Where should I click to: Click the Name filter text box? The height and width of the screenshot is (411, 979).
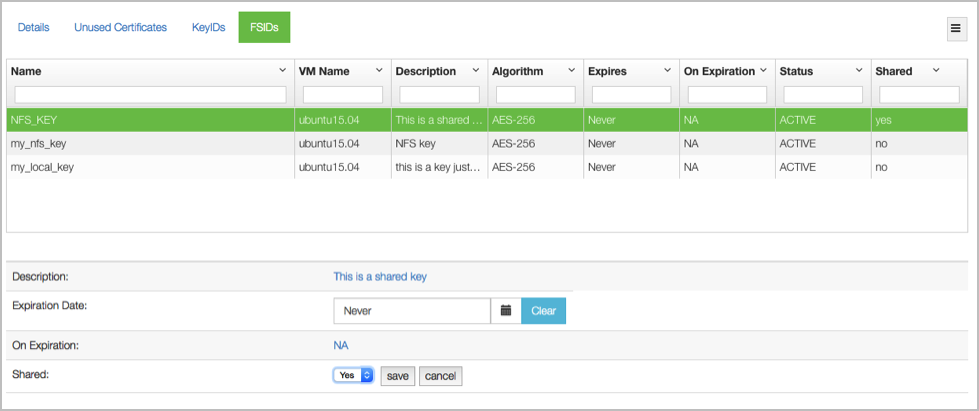[150, 95]
